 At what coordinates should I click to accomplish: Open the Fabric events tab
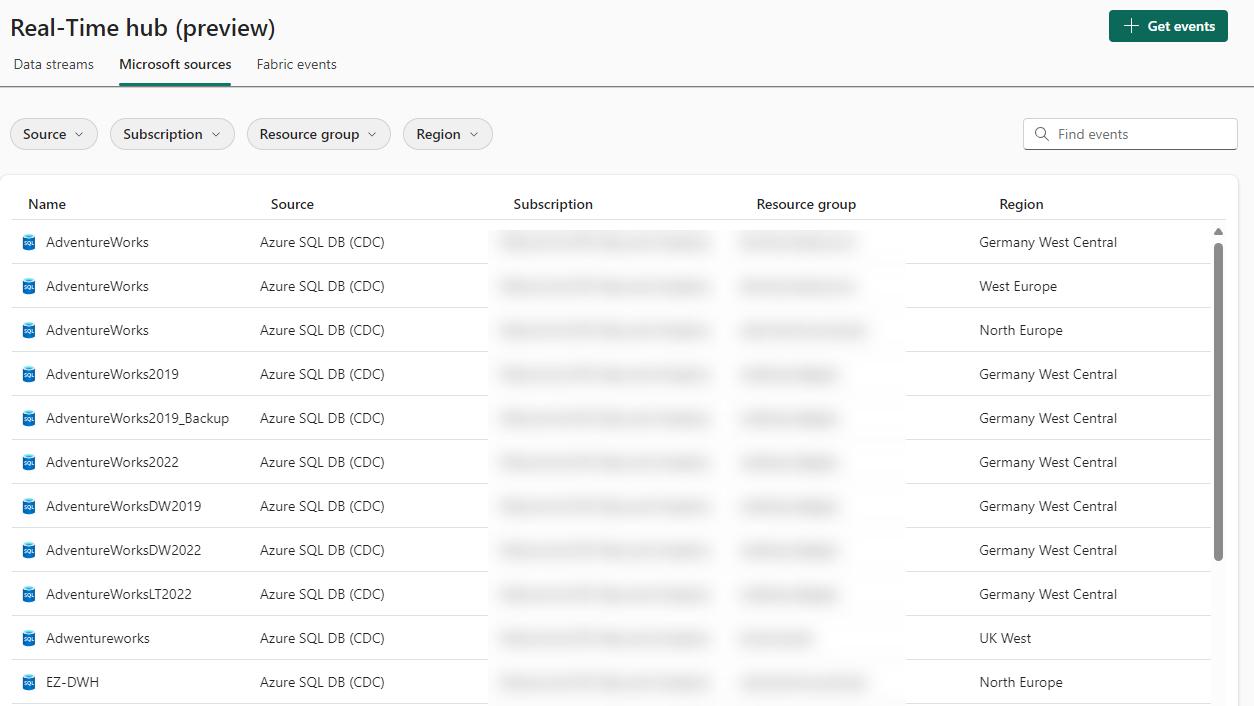coord(296,63)
